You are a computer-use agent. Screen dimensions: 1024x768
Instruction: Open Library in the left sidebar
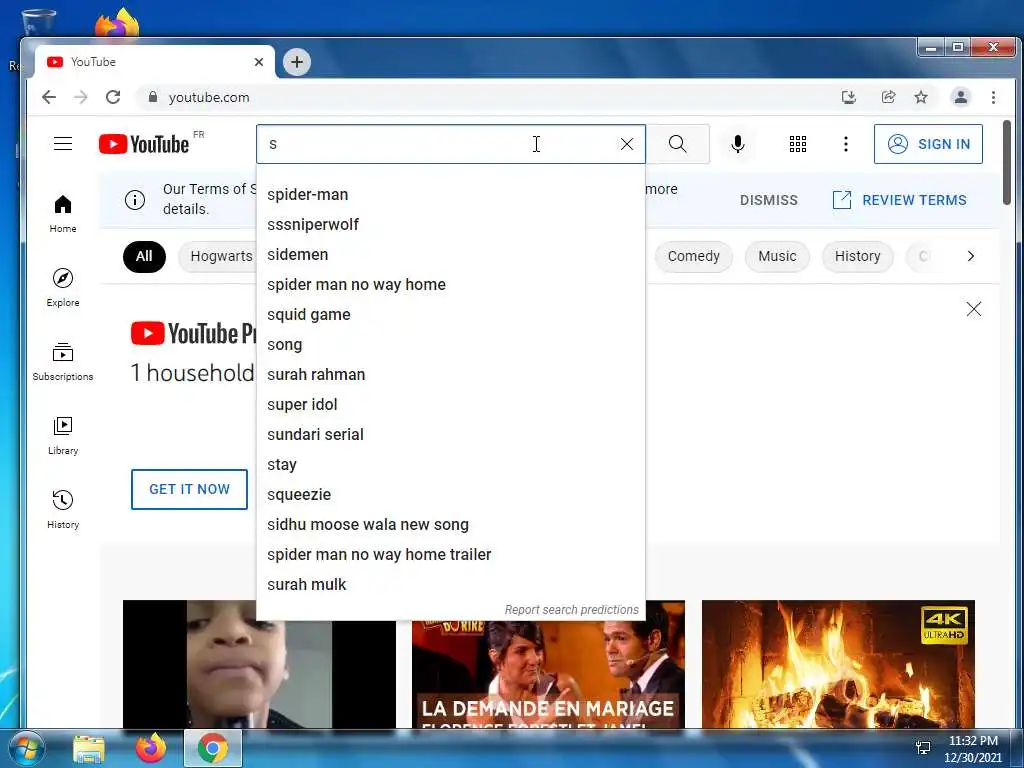pyautogui.click(x=63, y=436)
